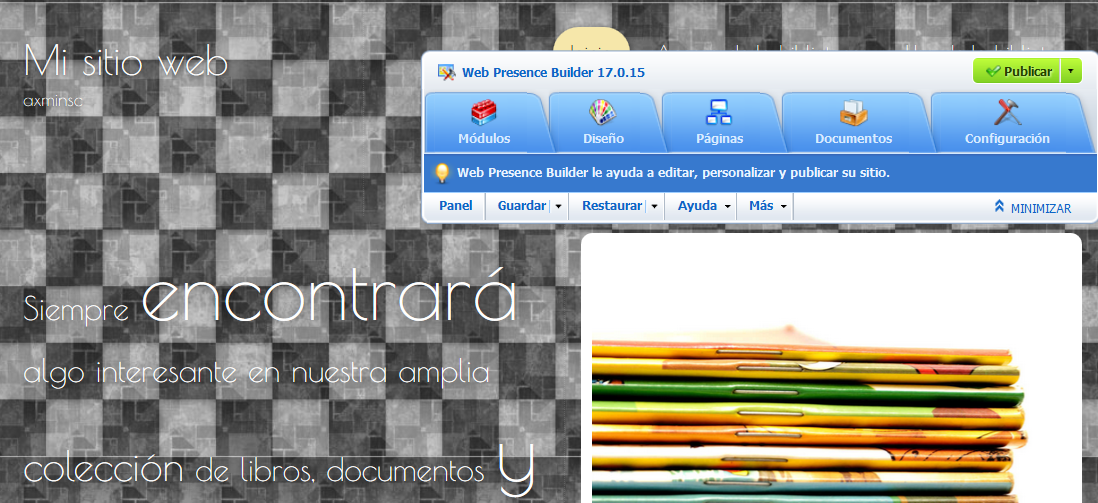Expand the Restaurar split-button arrow
Image resolution: width=1098 pixels, height=503 pixels.
654,206
